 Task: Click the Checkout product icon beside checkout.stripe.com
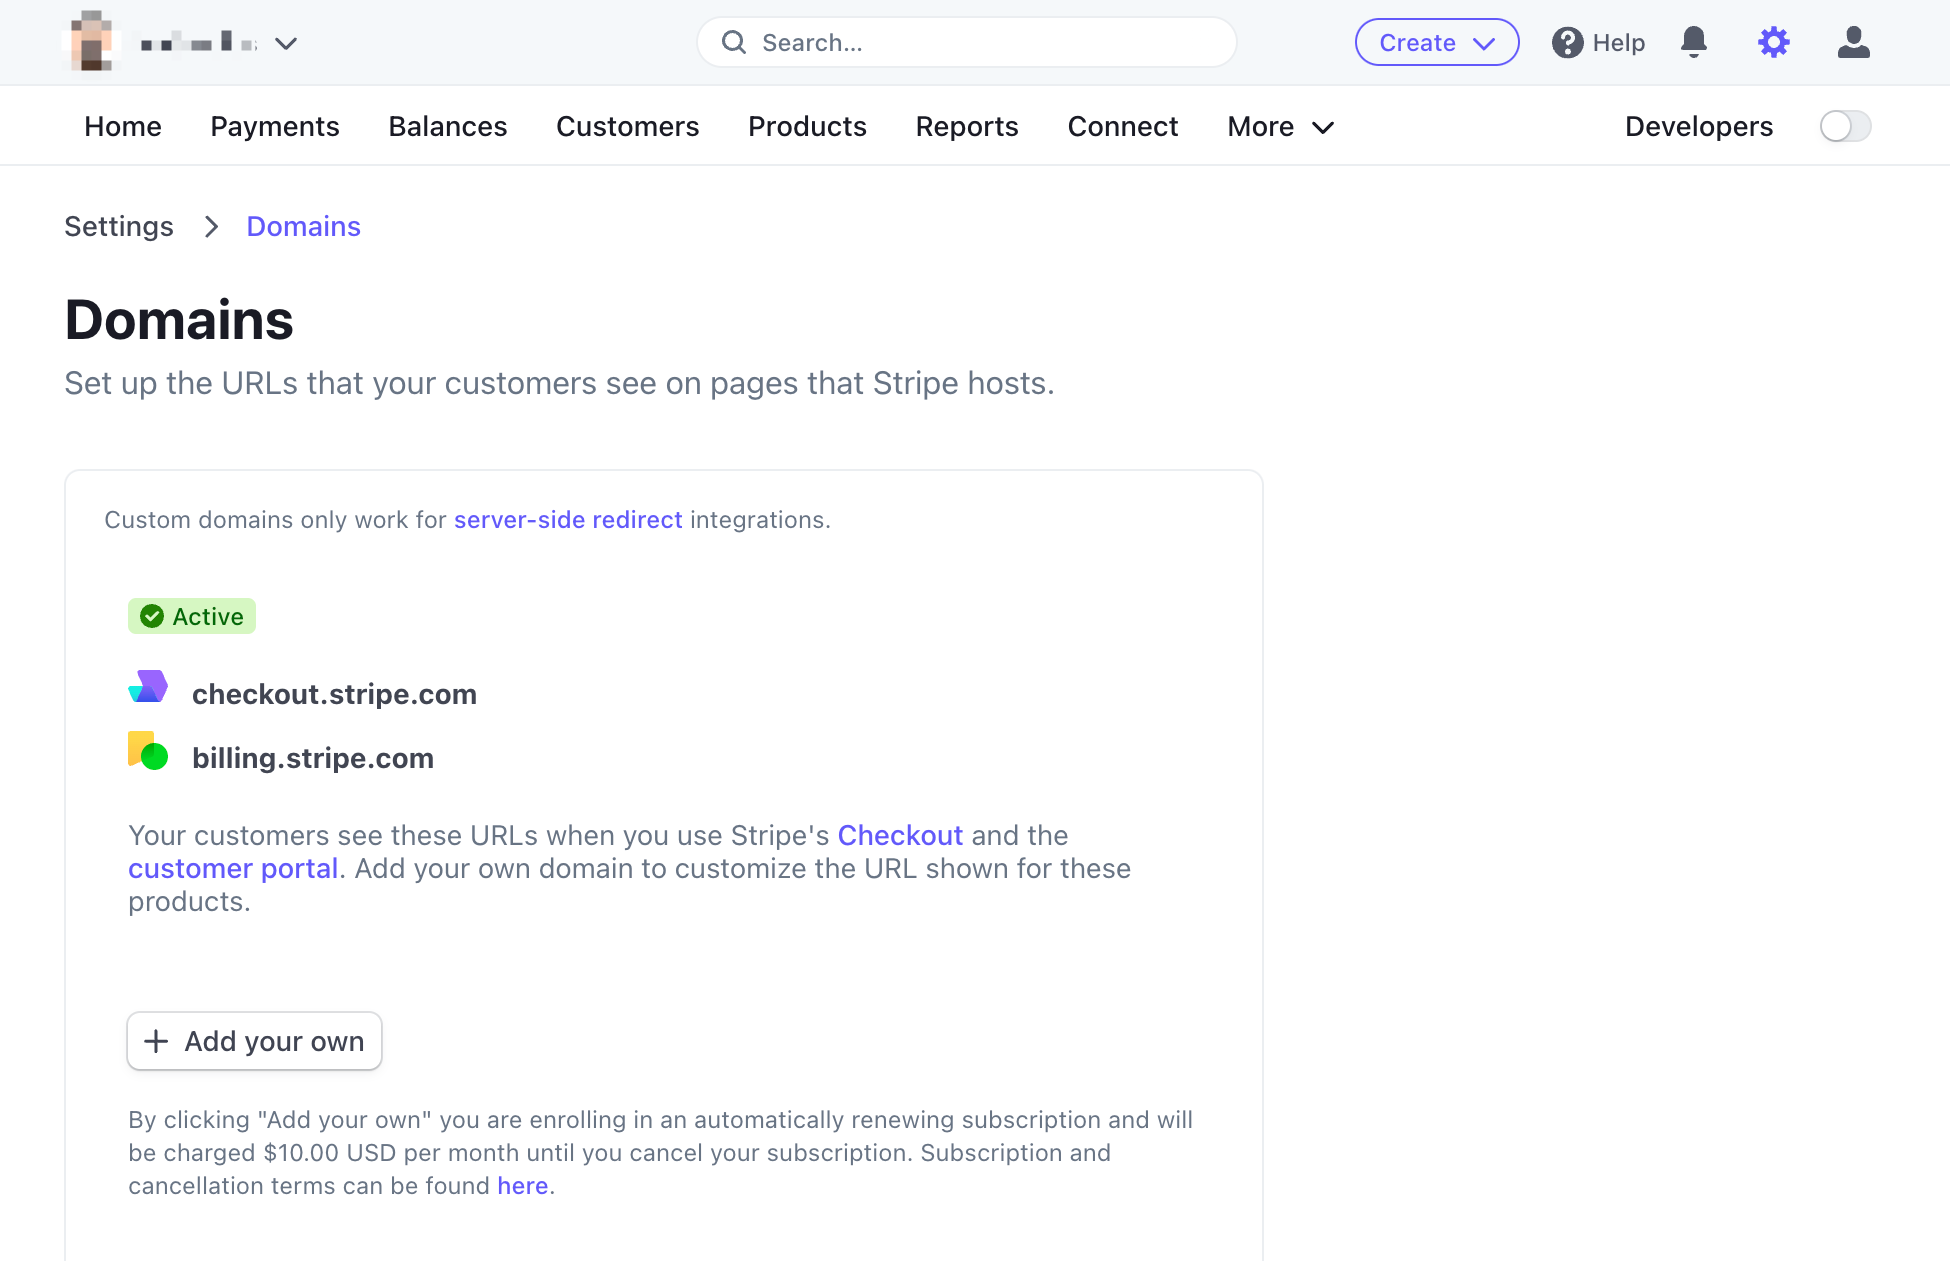(x=148, y=688)
